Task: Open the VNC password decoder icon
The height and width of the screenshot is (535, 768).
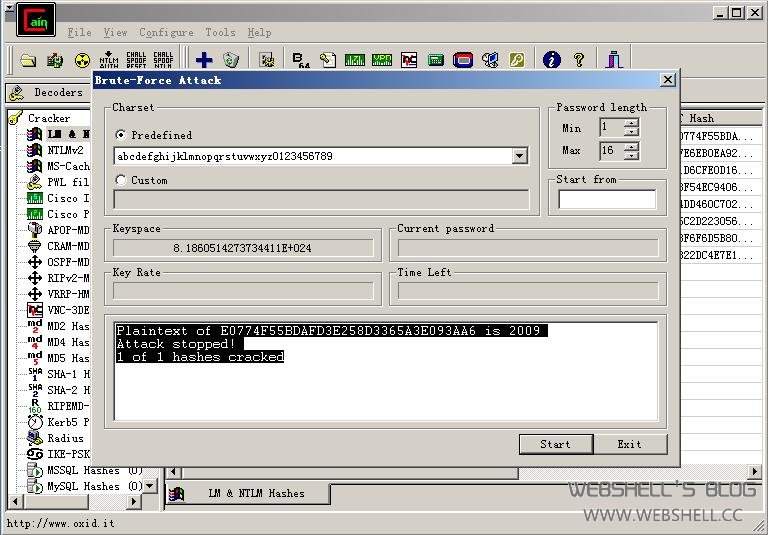Action: pos(409,60)
